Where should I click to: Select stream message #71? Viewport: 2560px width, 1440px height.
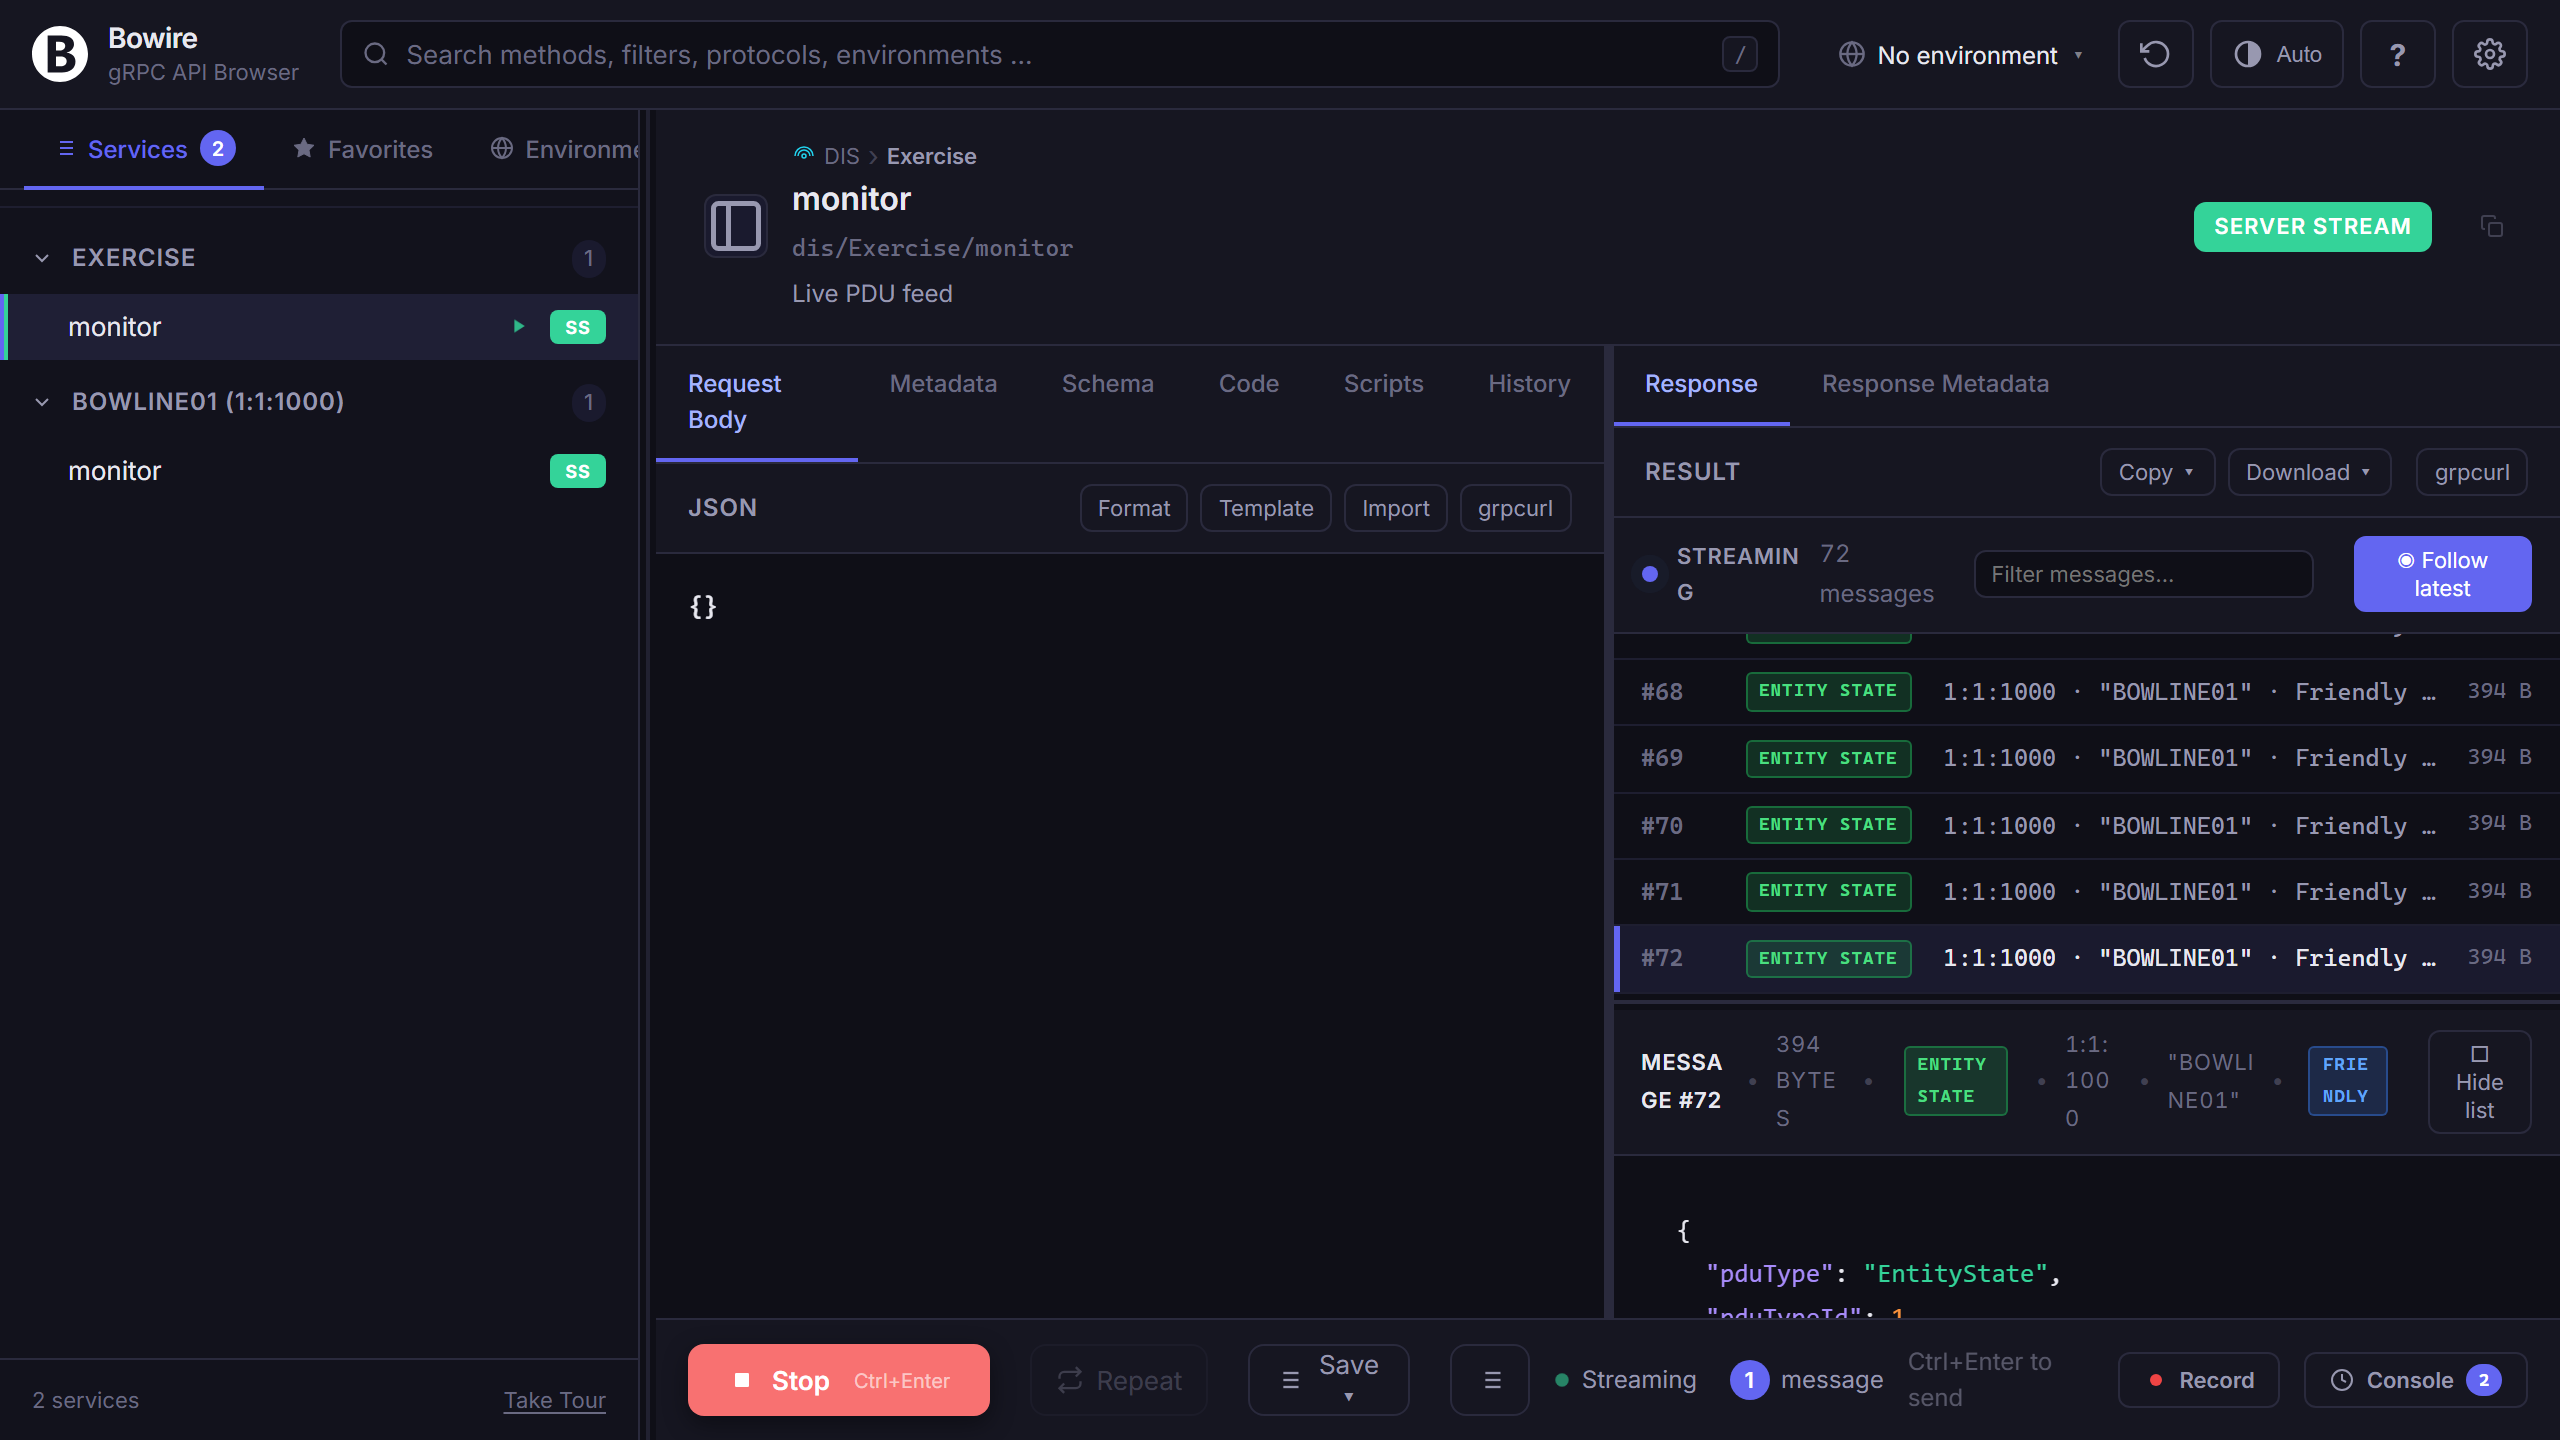2086,892
